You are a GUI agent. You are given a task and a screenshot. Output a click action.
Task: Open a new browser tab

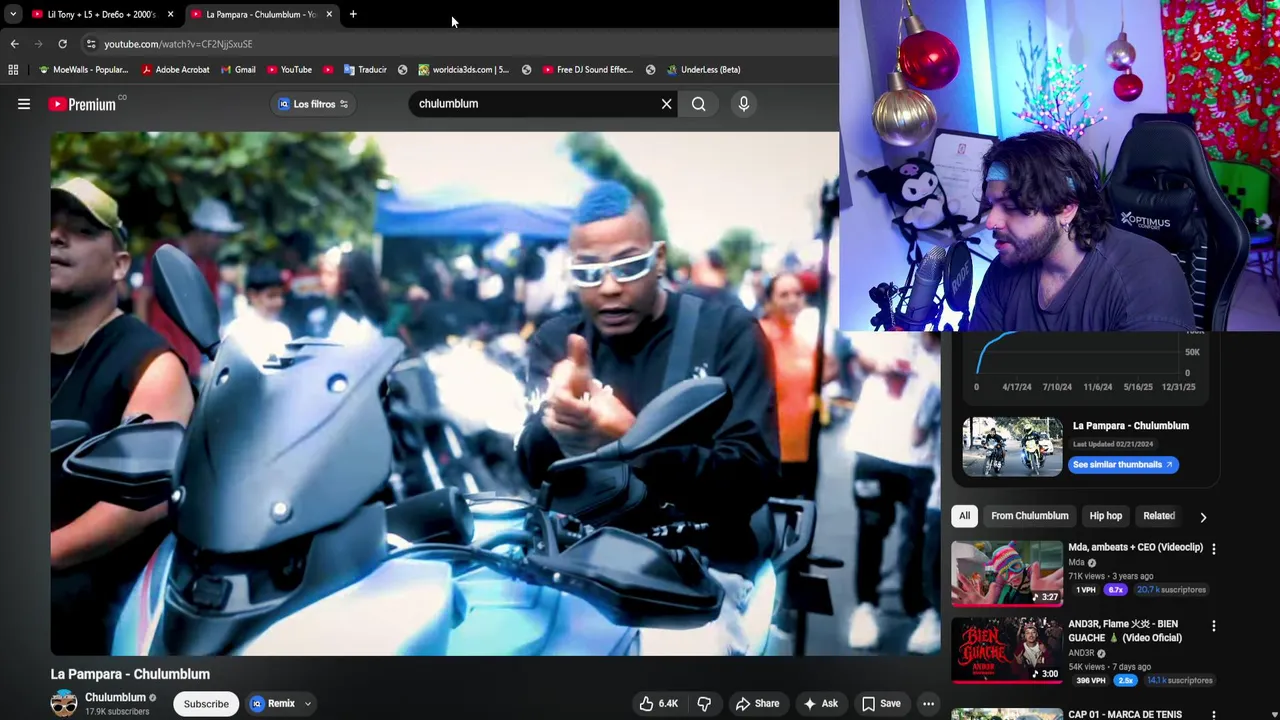pyautogui.click(x=353, y=14)
